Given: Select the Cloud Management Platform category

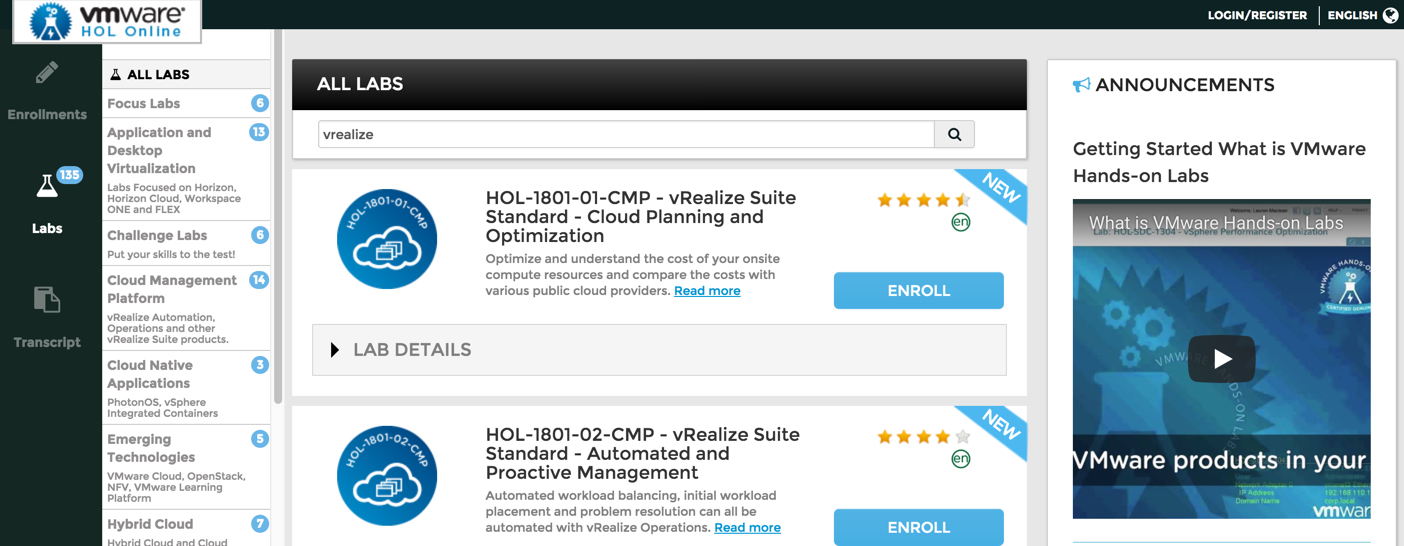Looking at the screenshot, I should (172, 289).
